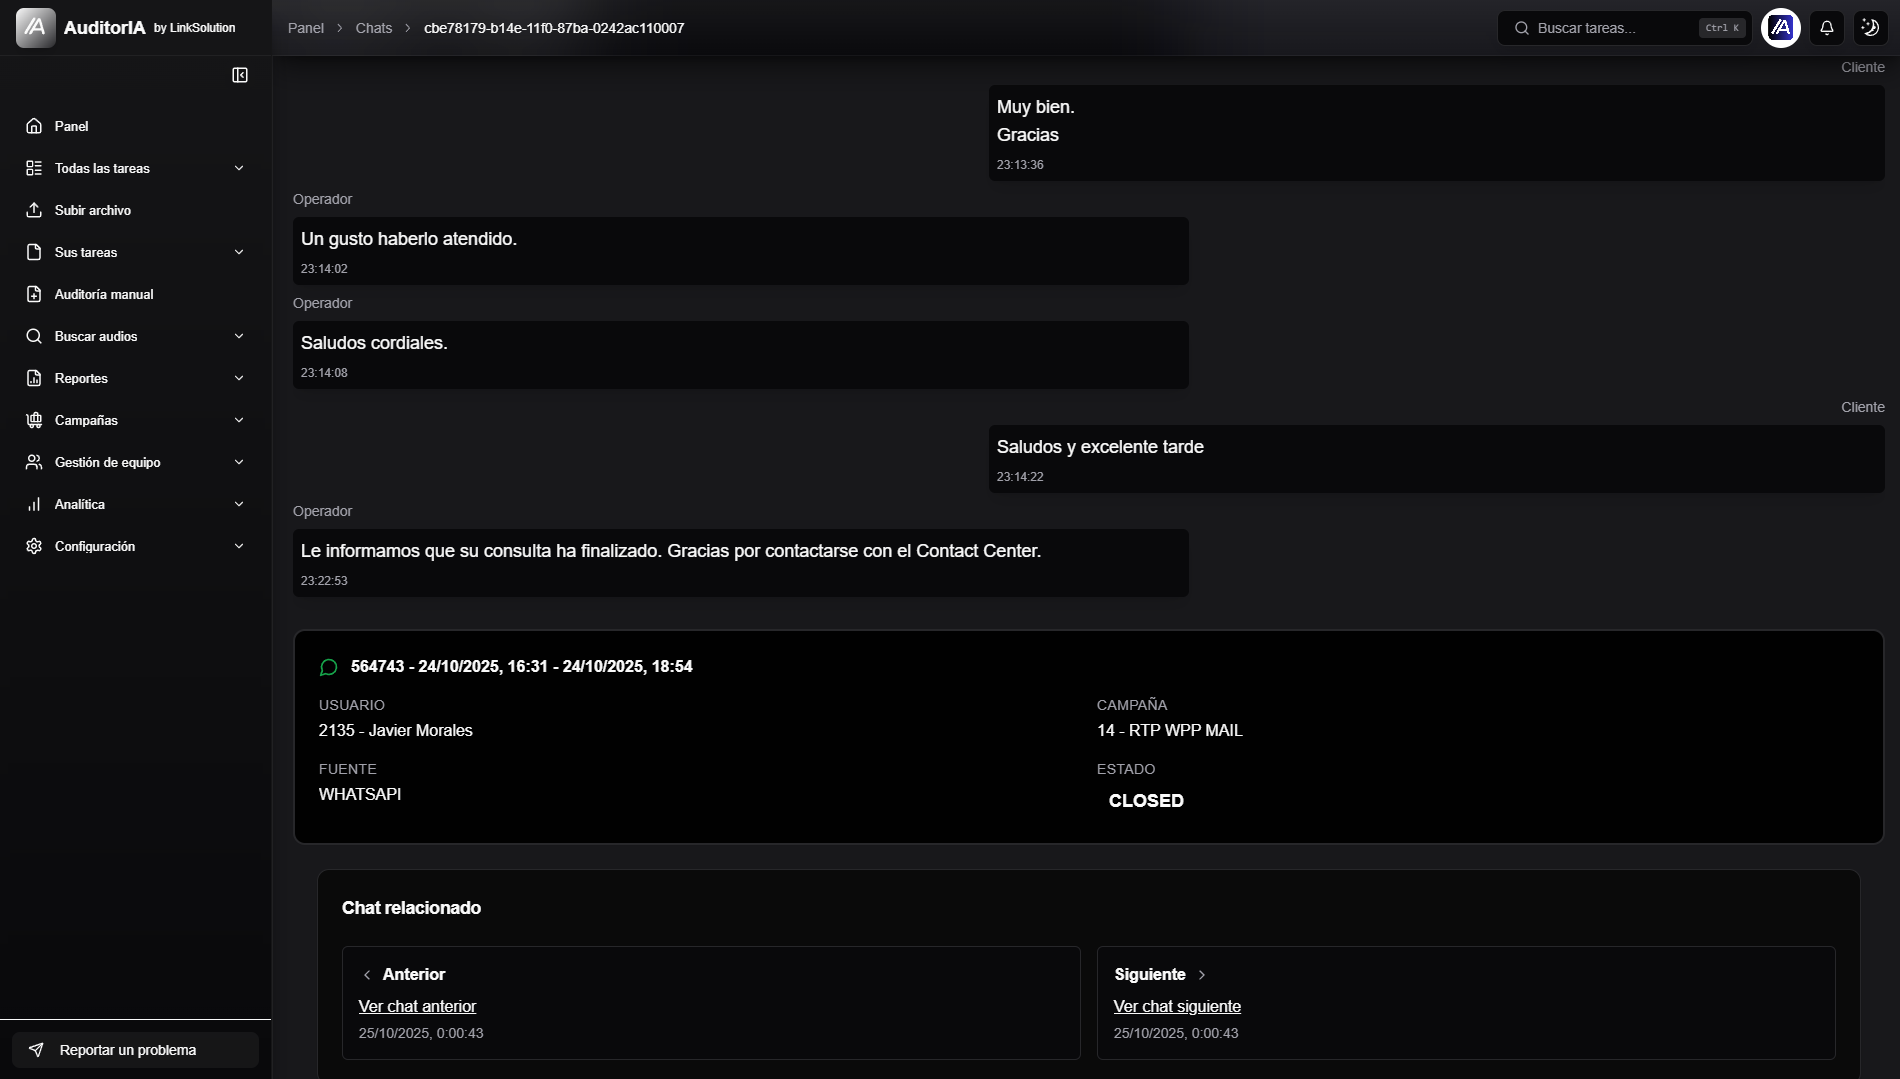Go to Chats in the breadcrumb
1900x1079 pixels.
pyautogui.click(x=374, y=28)
